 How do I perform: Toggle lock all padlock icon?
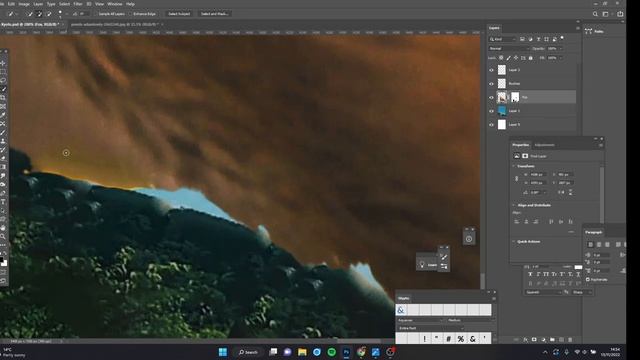click(x=531, y=58)
